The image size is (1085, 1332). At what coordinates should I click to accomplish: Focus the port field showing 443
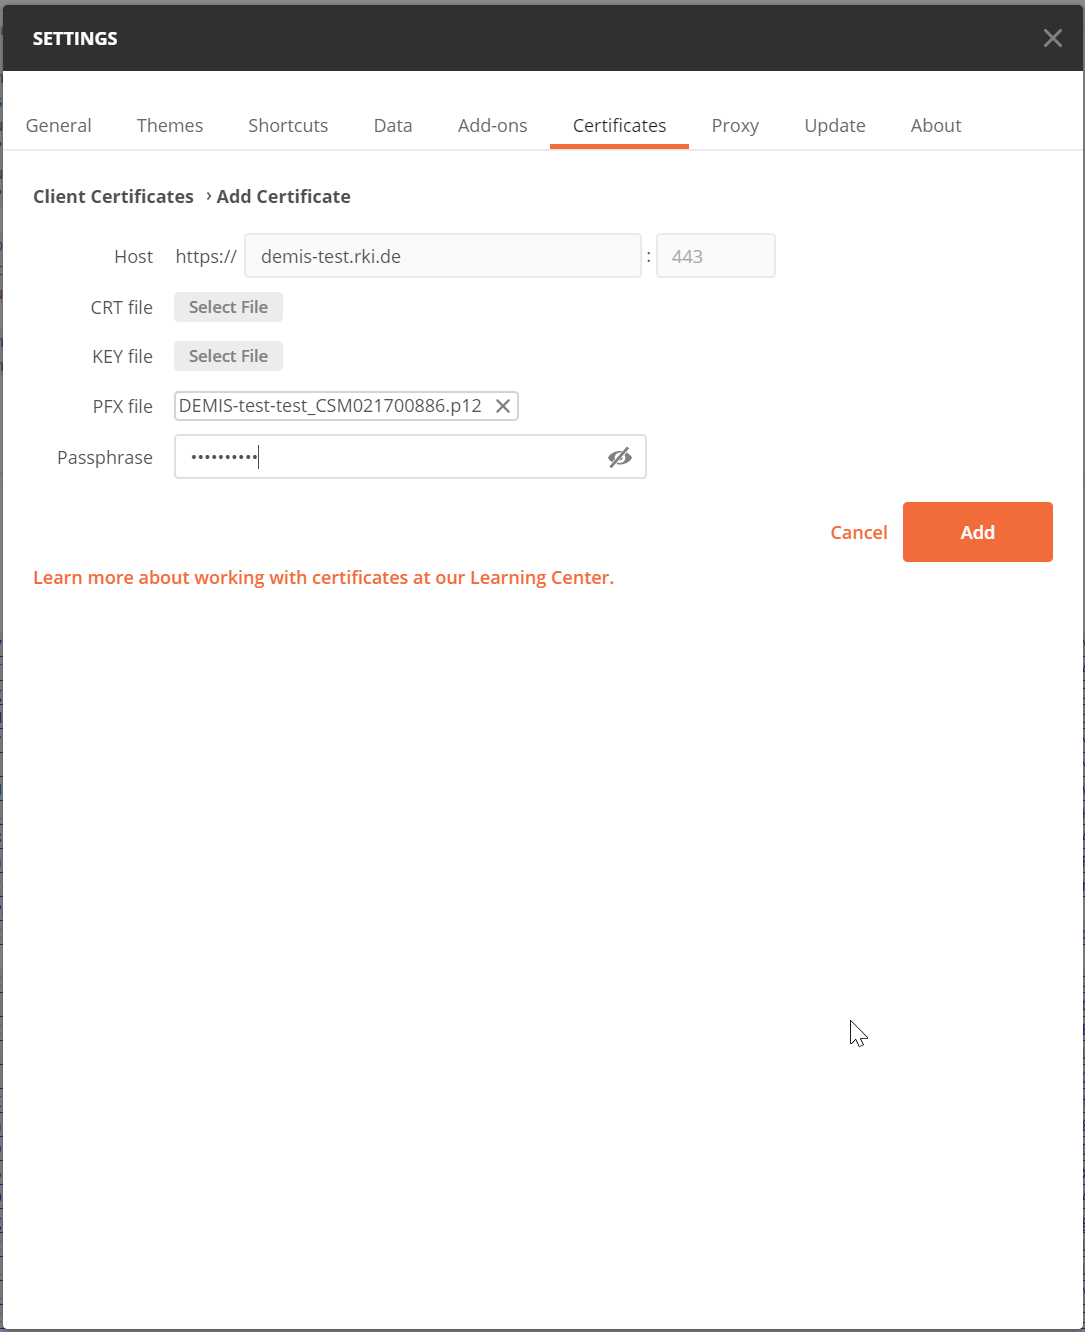716,256
